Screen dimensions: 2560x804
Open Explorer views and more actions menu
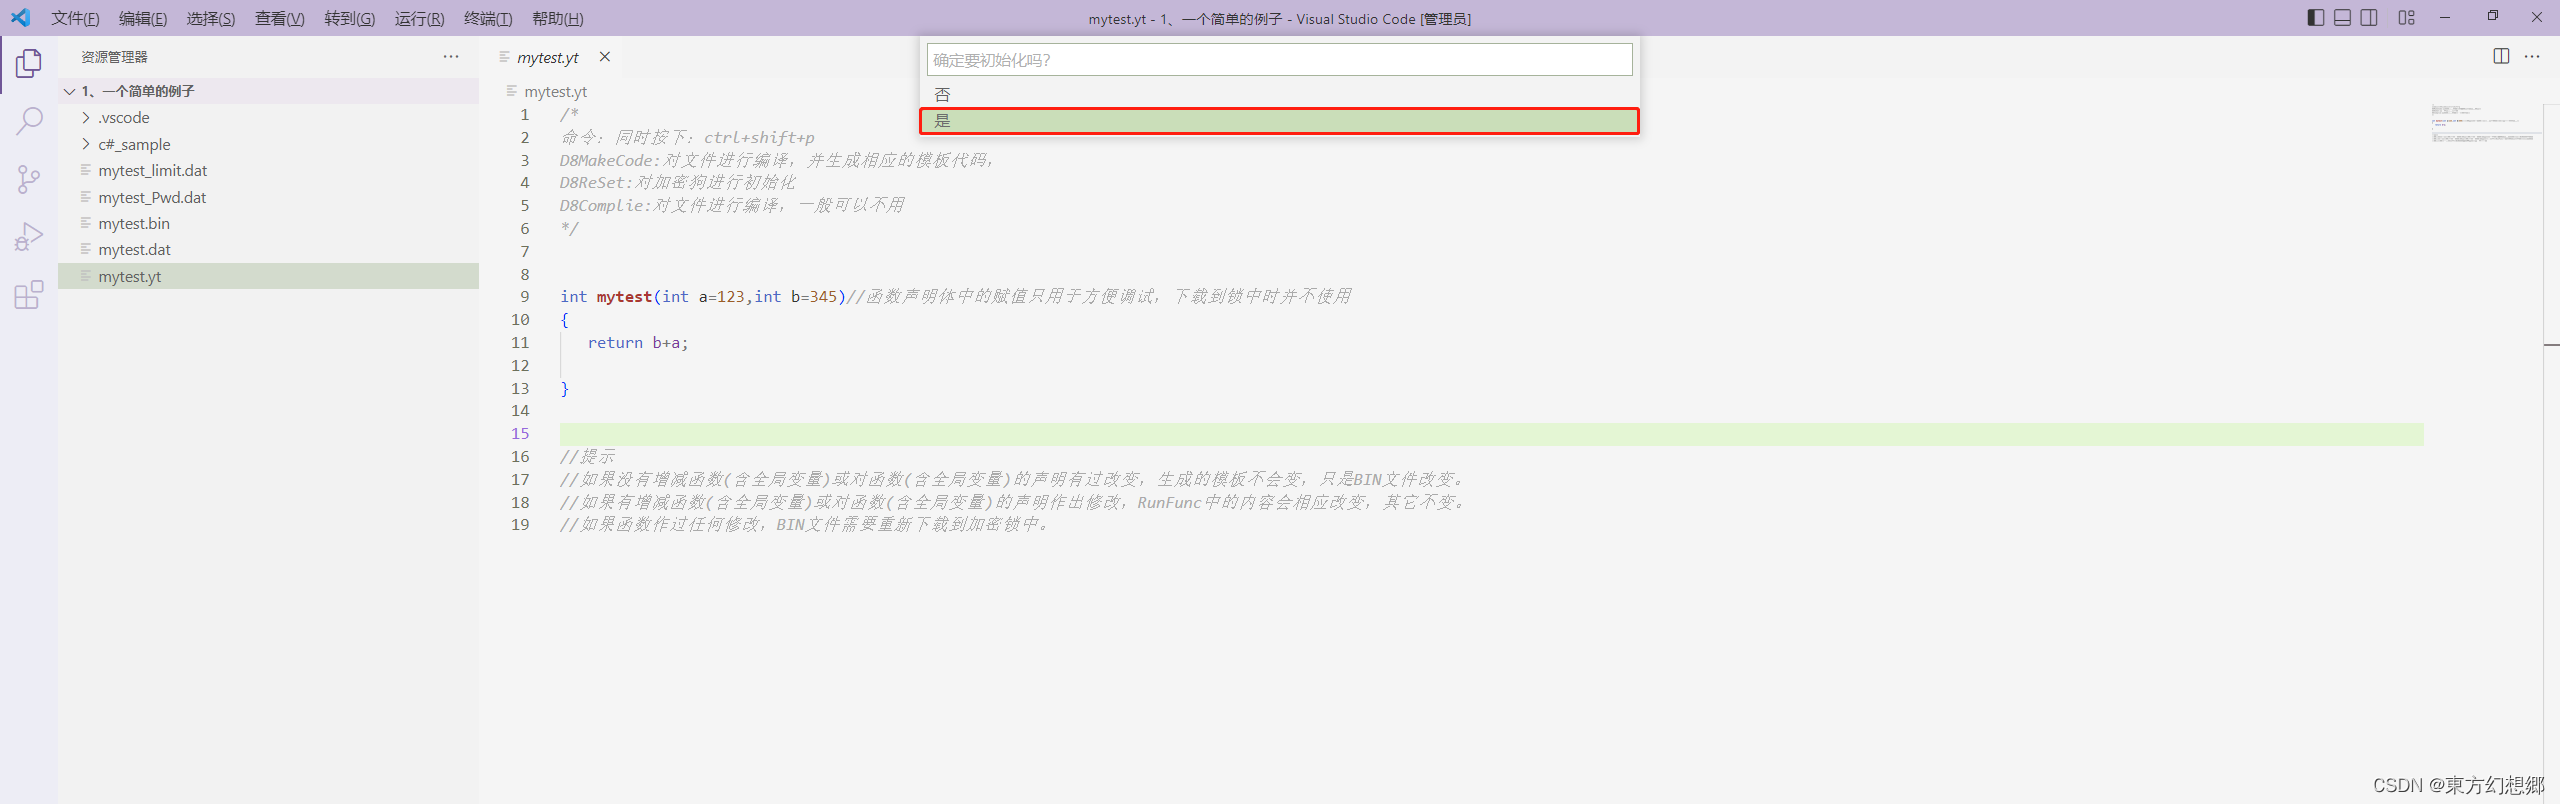click(x=451, y=57)
